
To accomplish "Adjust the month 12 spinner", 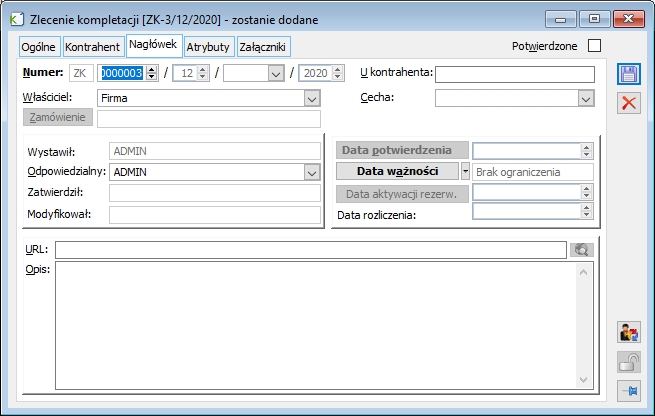I will [x=203, y=73].
